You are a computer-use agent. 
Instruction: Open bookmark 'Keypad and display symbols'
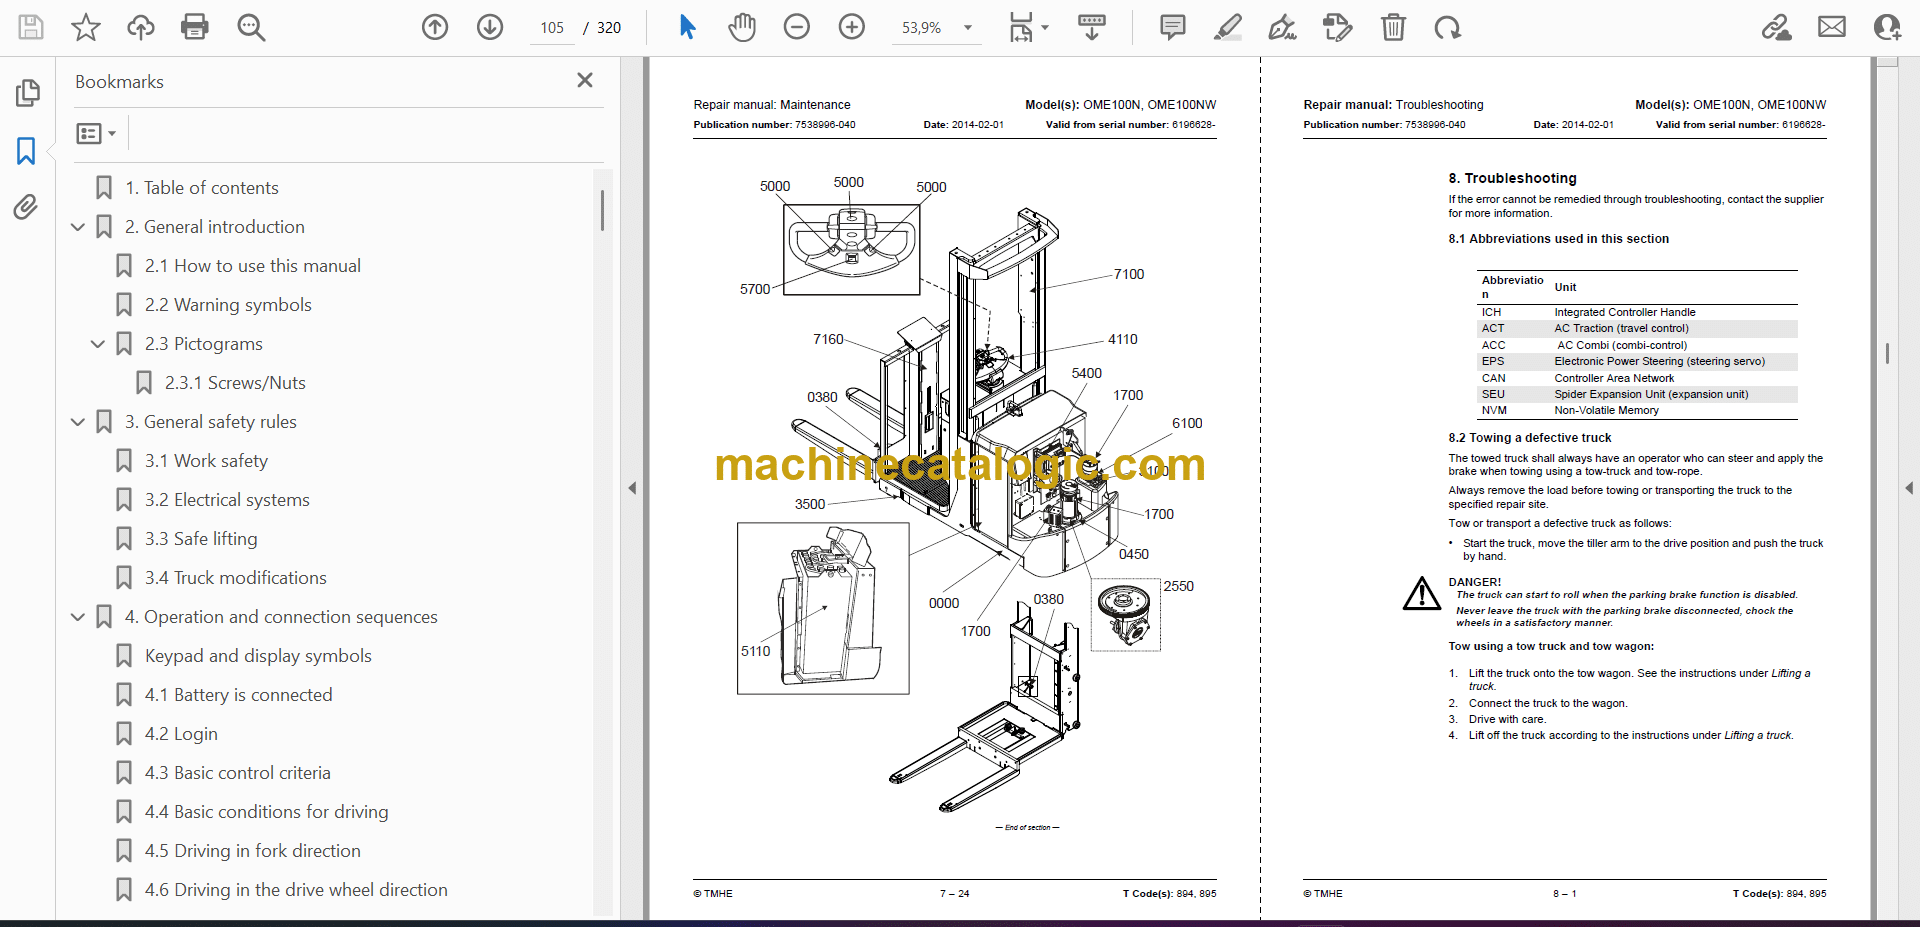tap(258, 656)
